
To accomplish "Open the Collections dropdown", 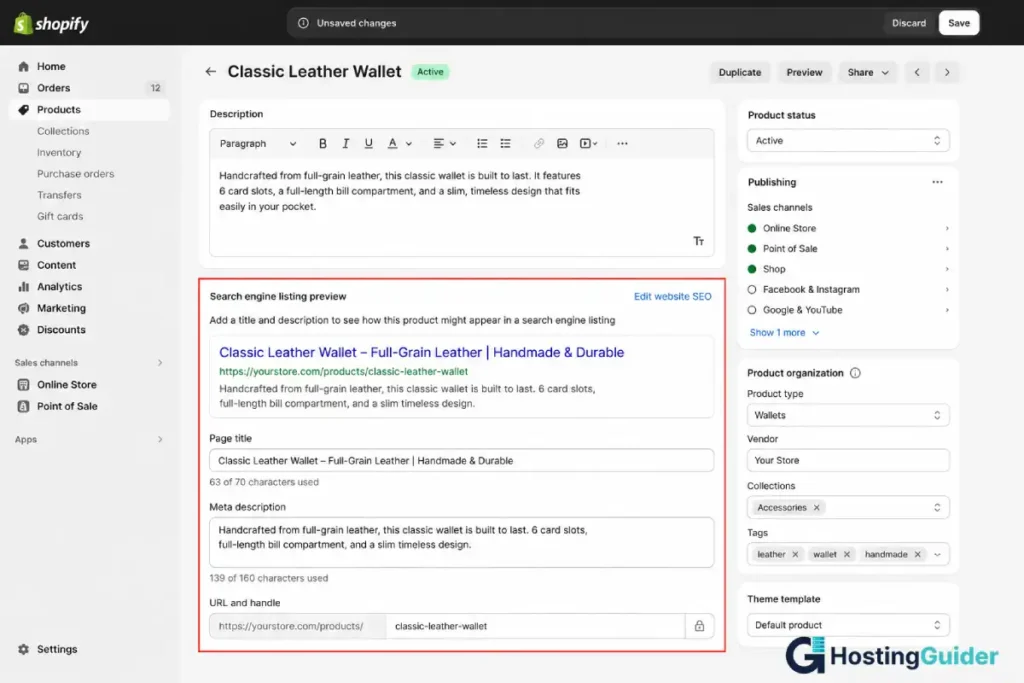I will pos(848,507).
